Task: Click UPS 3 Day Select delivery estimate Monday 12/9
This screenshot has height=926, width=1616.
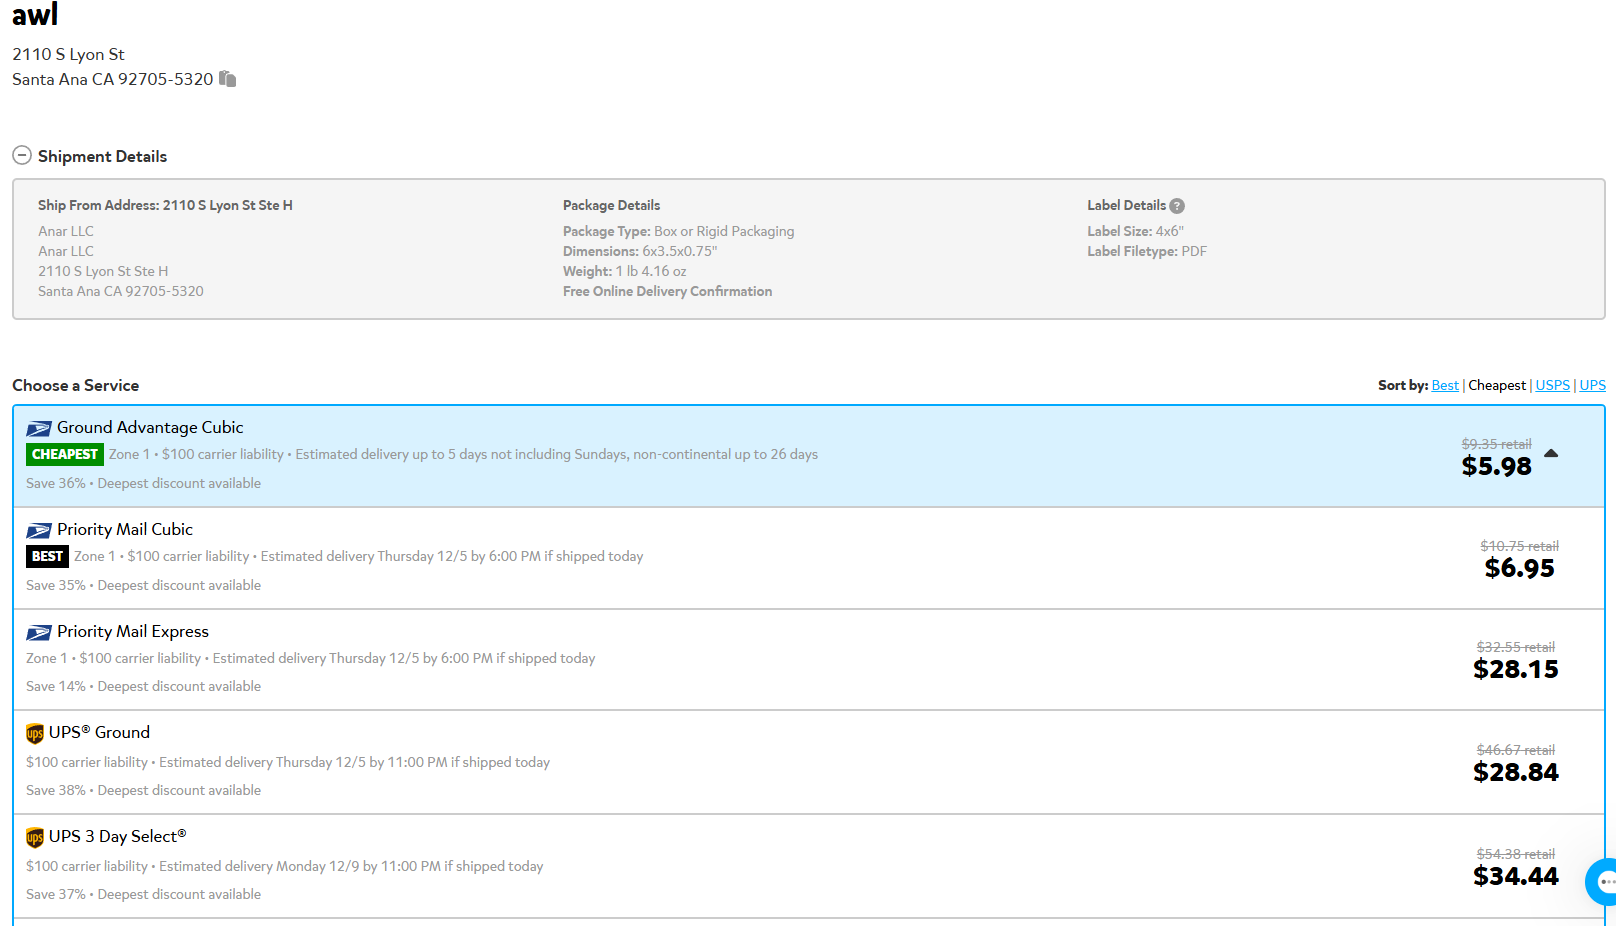Action: 351,866
